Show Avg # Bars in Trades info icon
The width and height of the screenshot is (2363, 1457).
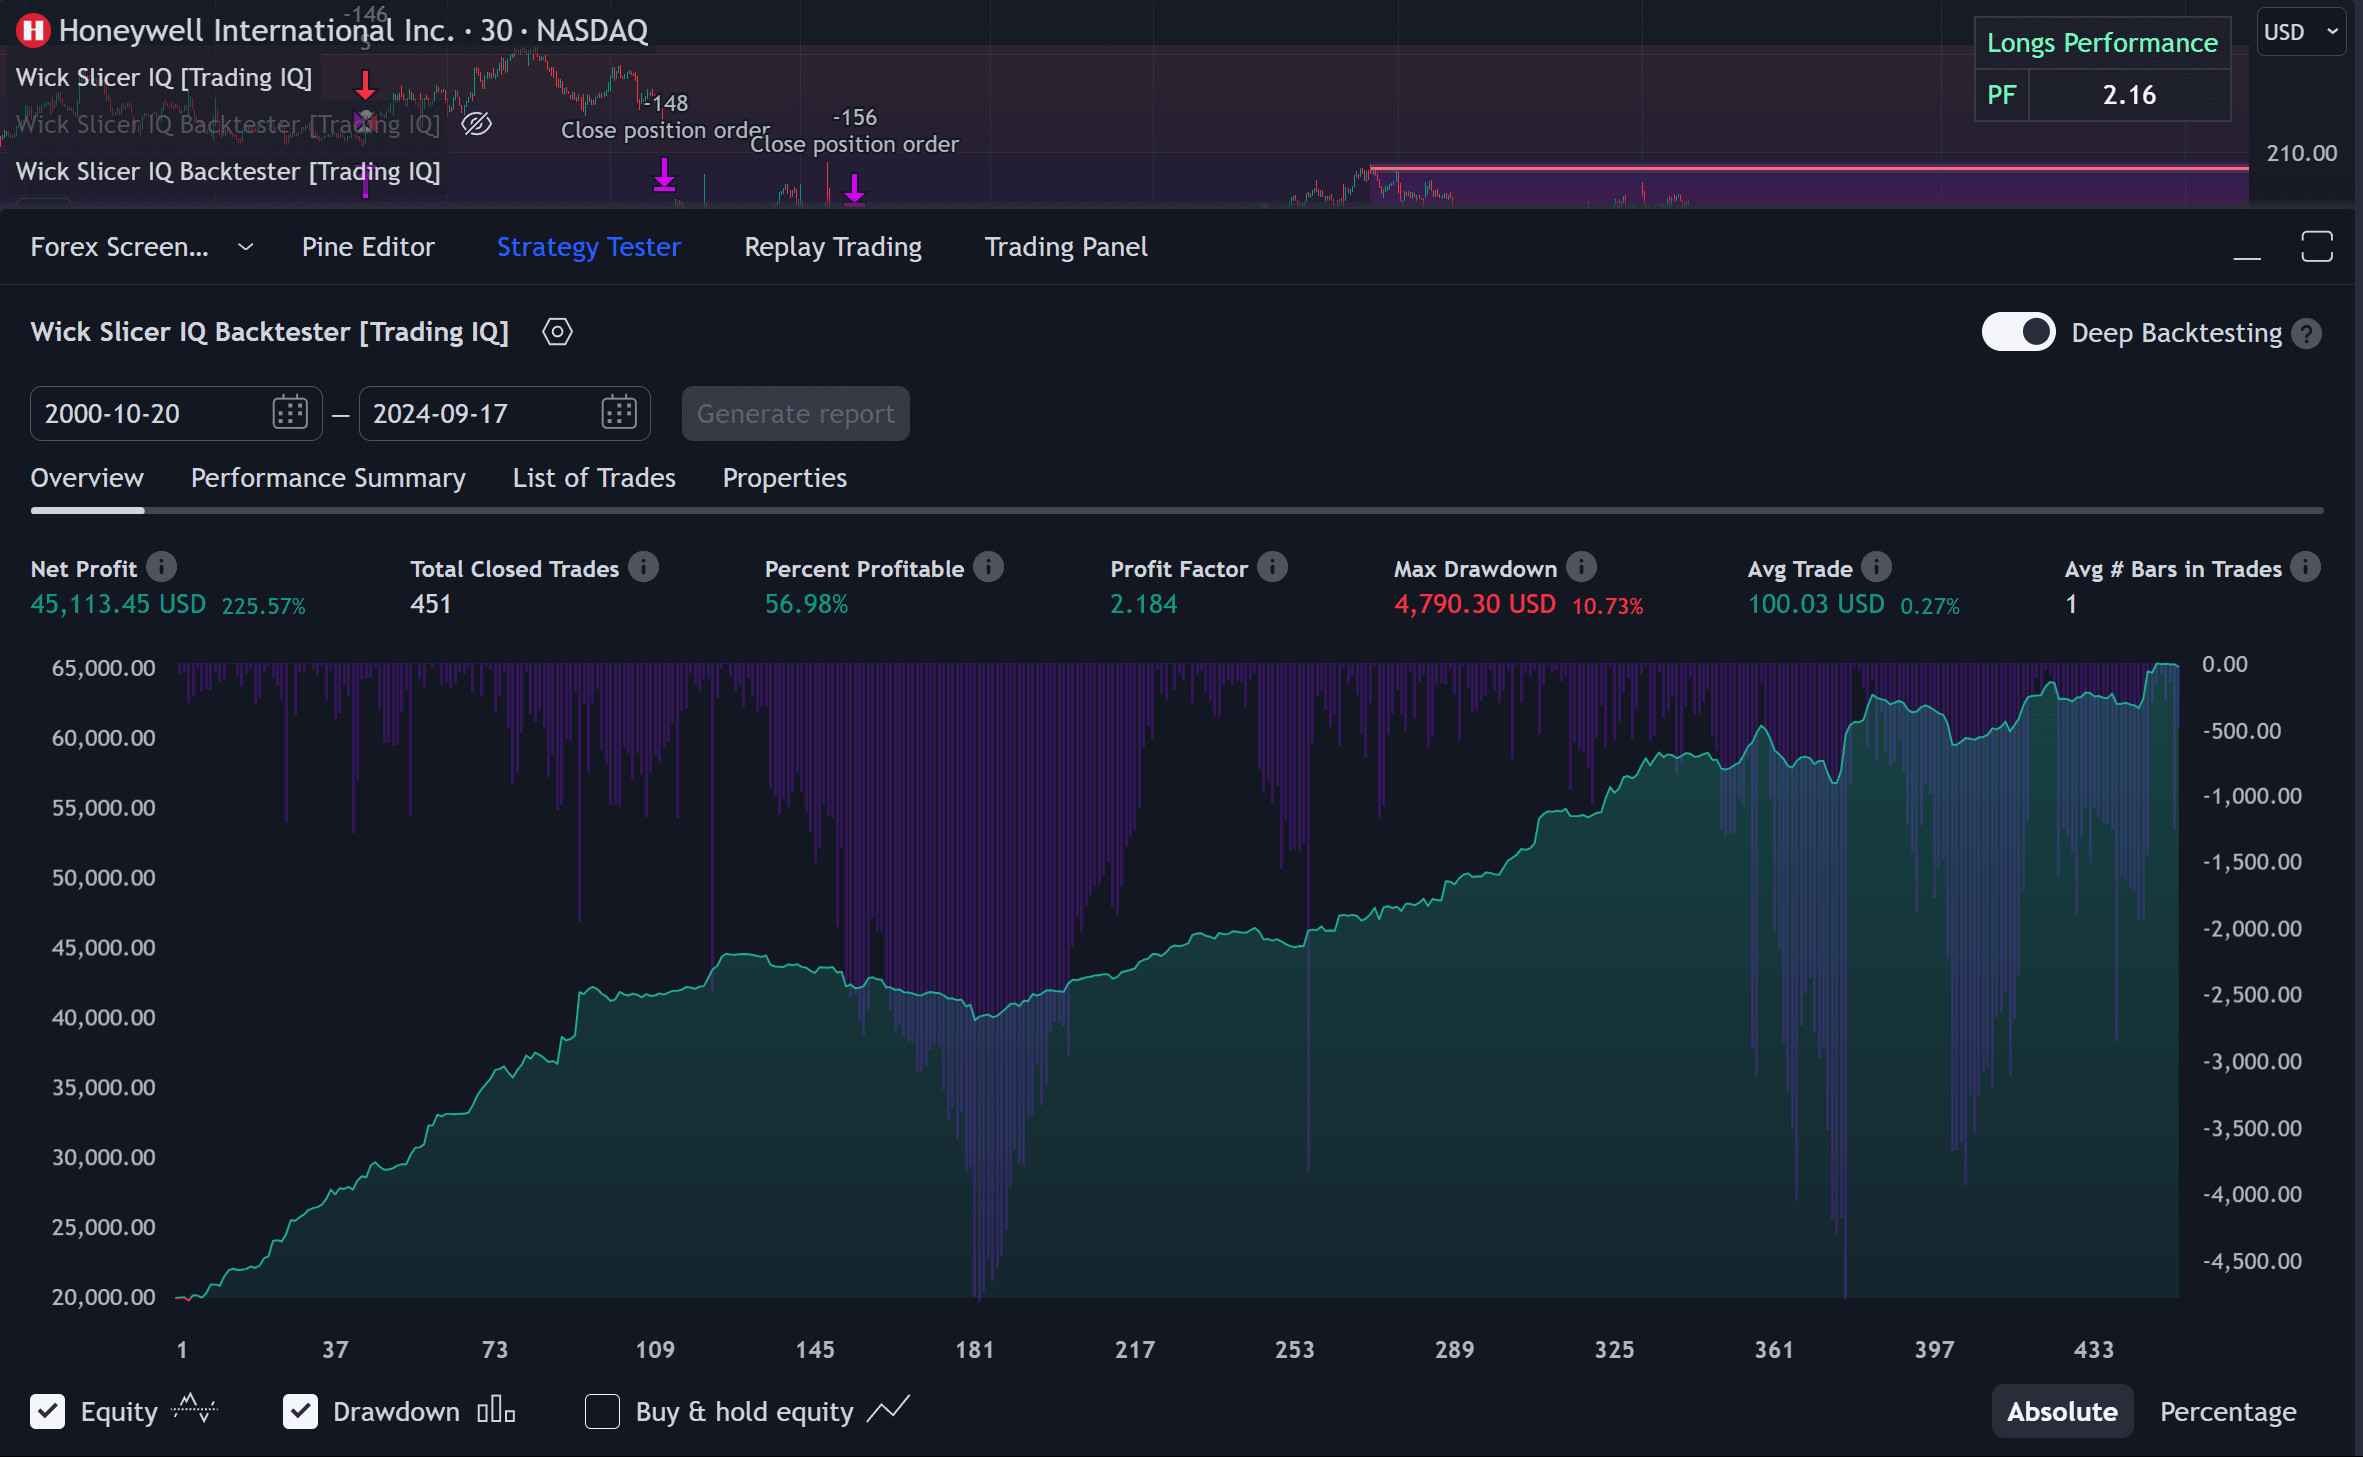[x=2305, y=567]
